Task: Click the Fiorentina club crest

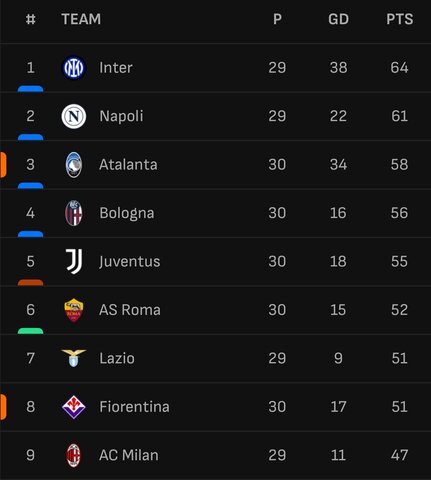Action: pos(74,407)
